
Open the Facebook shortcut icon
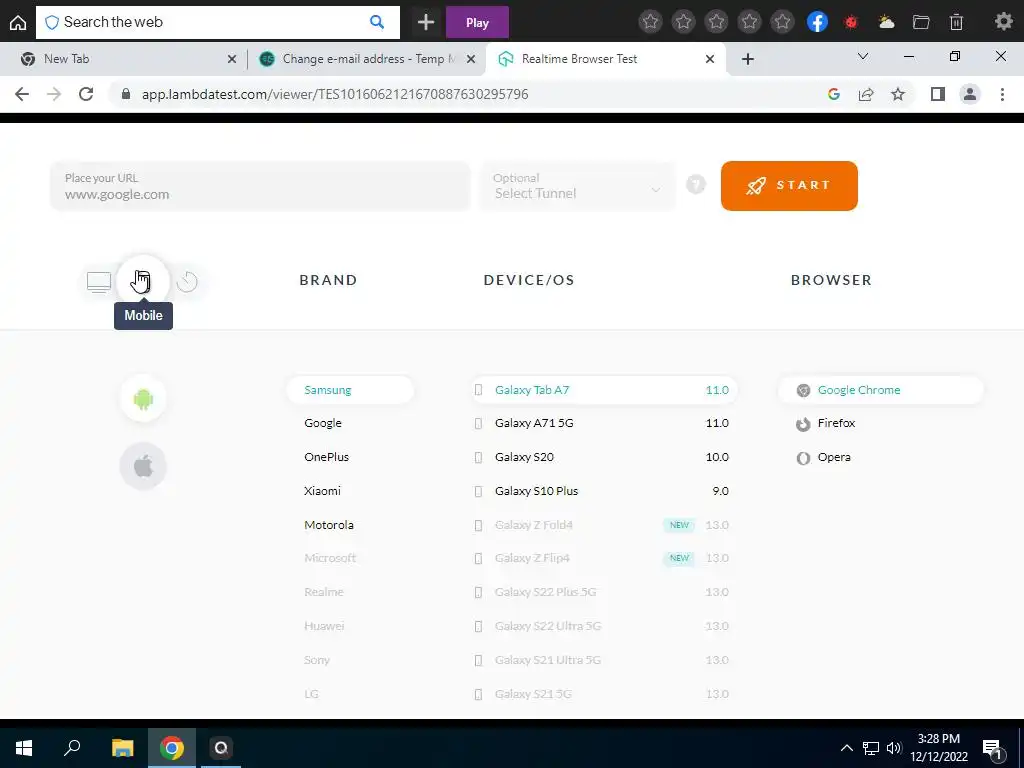point(817,22)
